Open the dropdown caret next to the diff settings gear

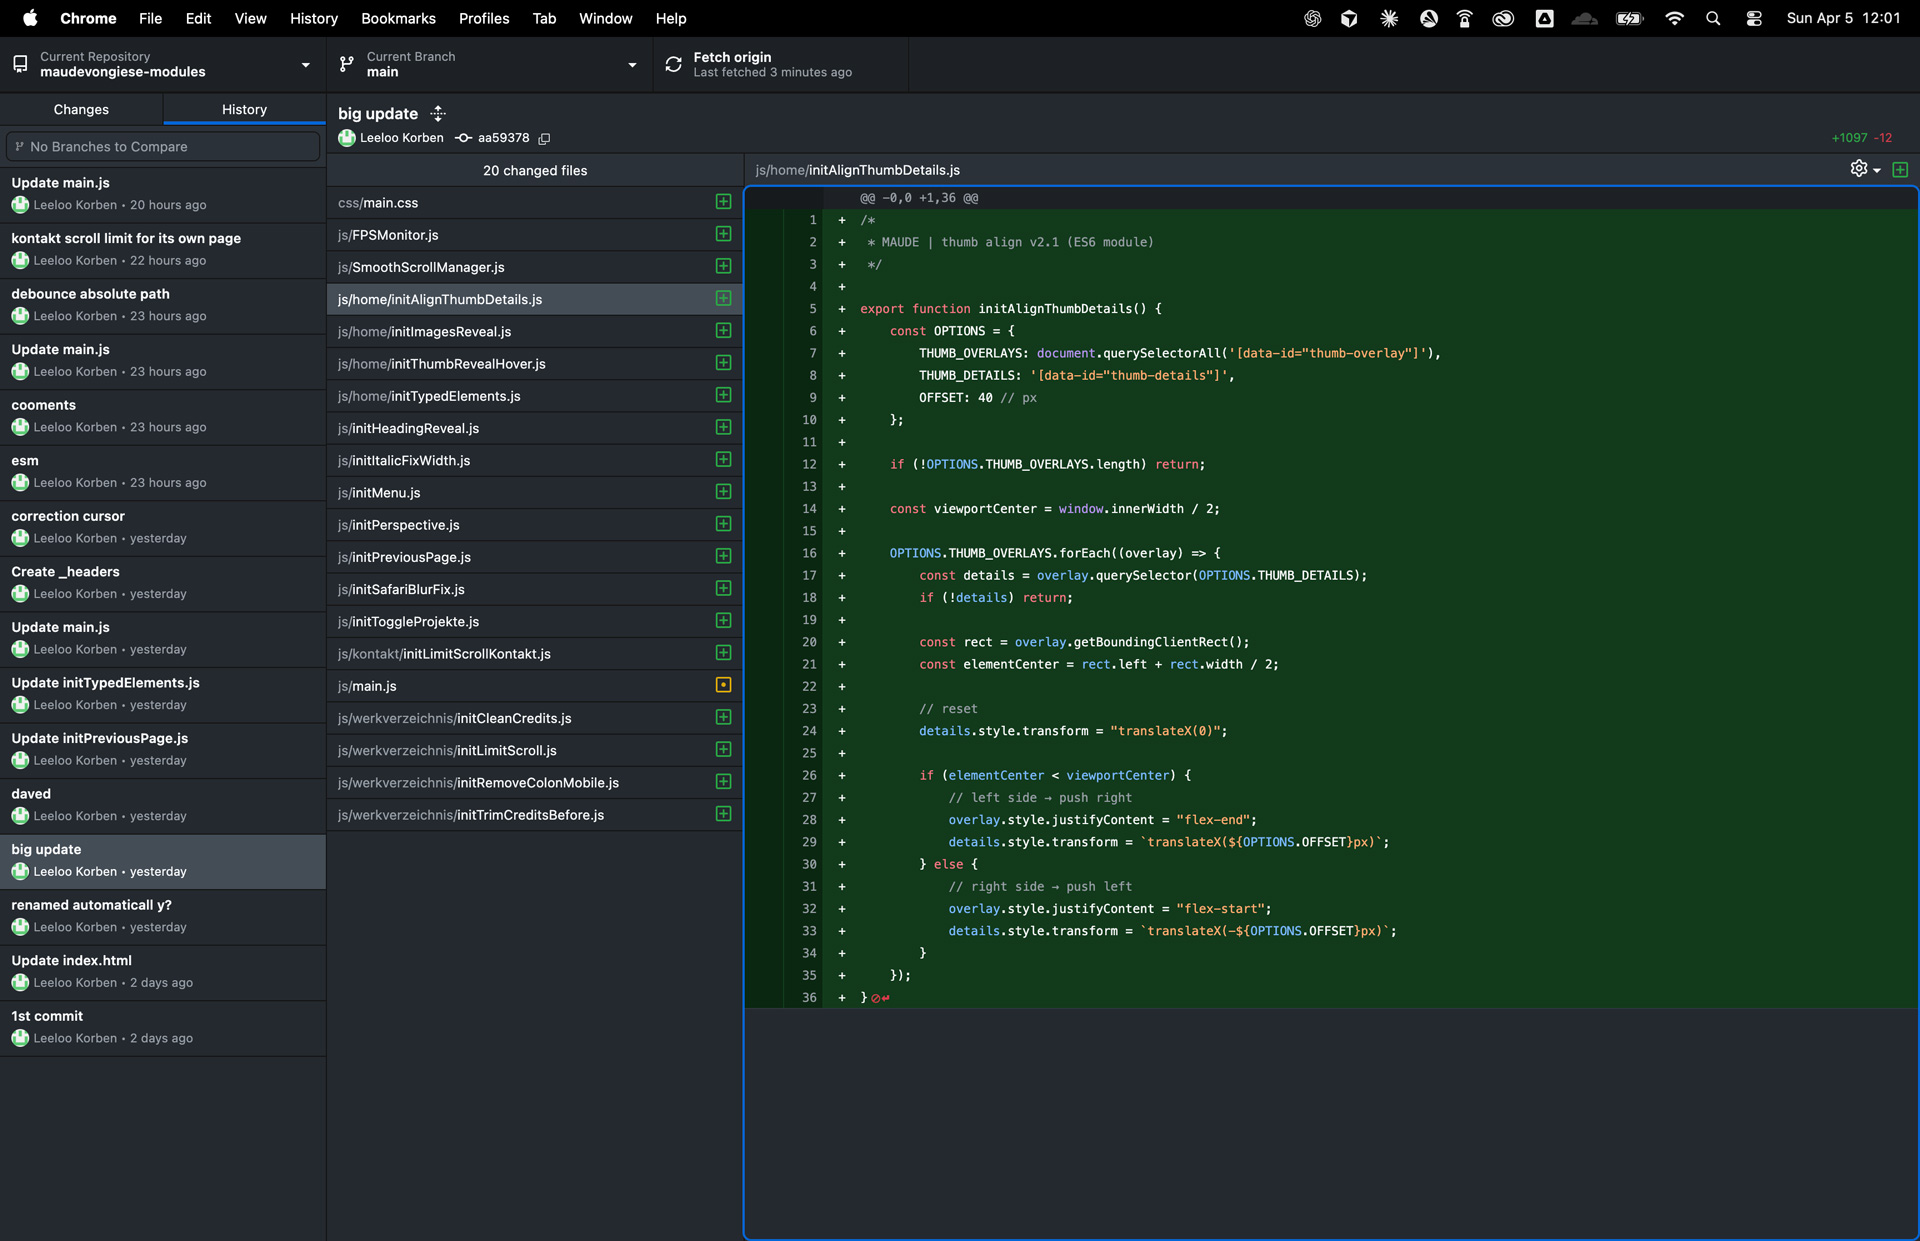(1877, 171)
